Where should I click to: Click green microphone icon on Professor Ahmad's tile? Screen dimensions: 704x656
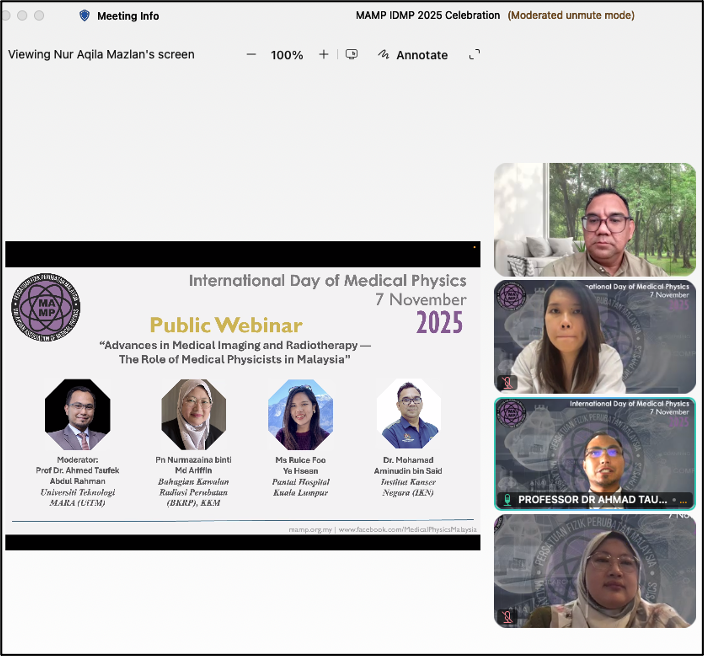(508, 499)
